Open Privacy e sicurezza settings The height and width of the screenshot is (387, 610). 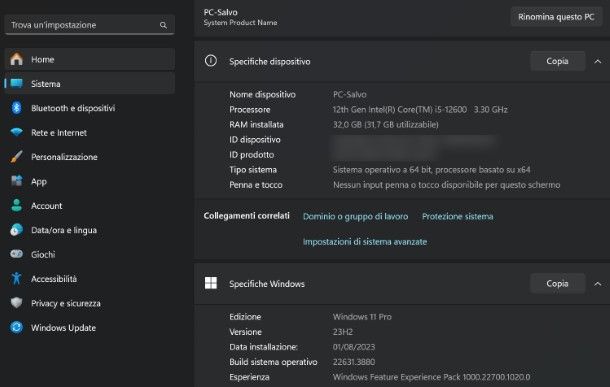point(89,303)
